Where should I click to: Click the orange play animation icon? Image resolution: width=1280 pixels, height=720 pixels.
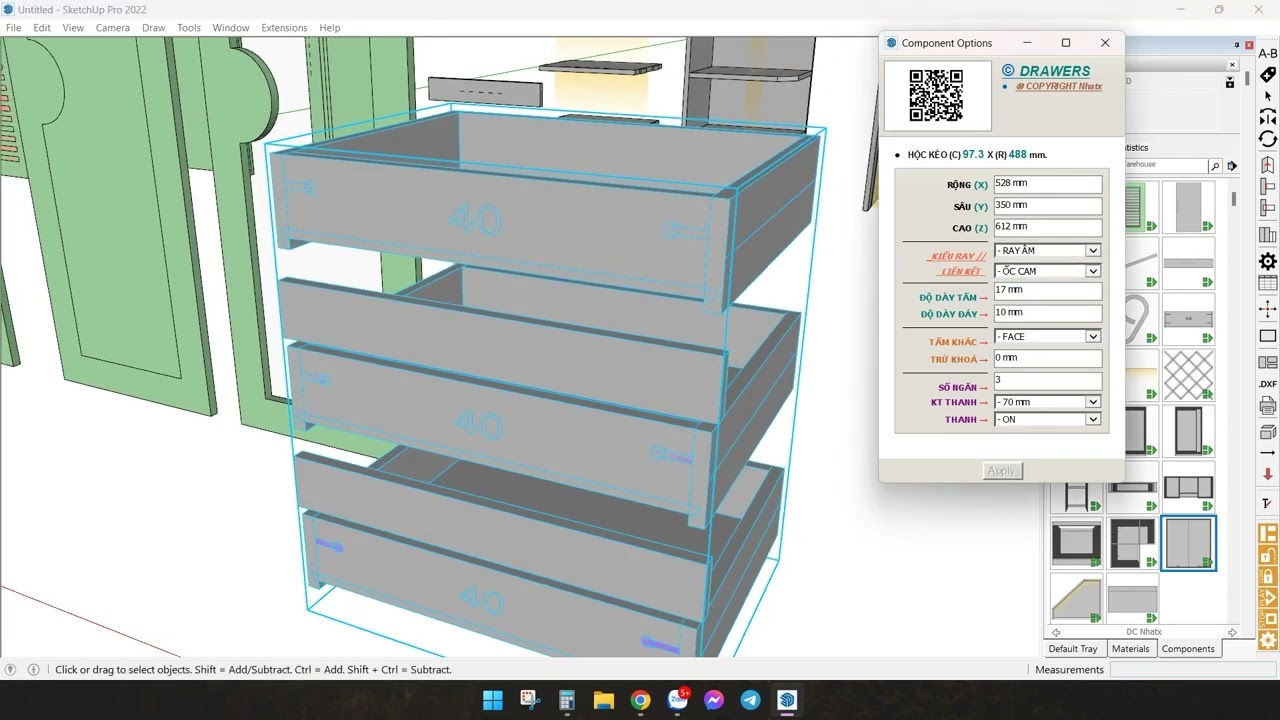click(x=1267, y=598)
